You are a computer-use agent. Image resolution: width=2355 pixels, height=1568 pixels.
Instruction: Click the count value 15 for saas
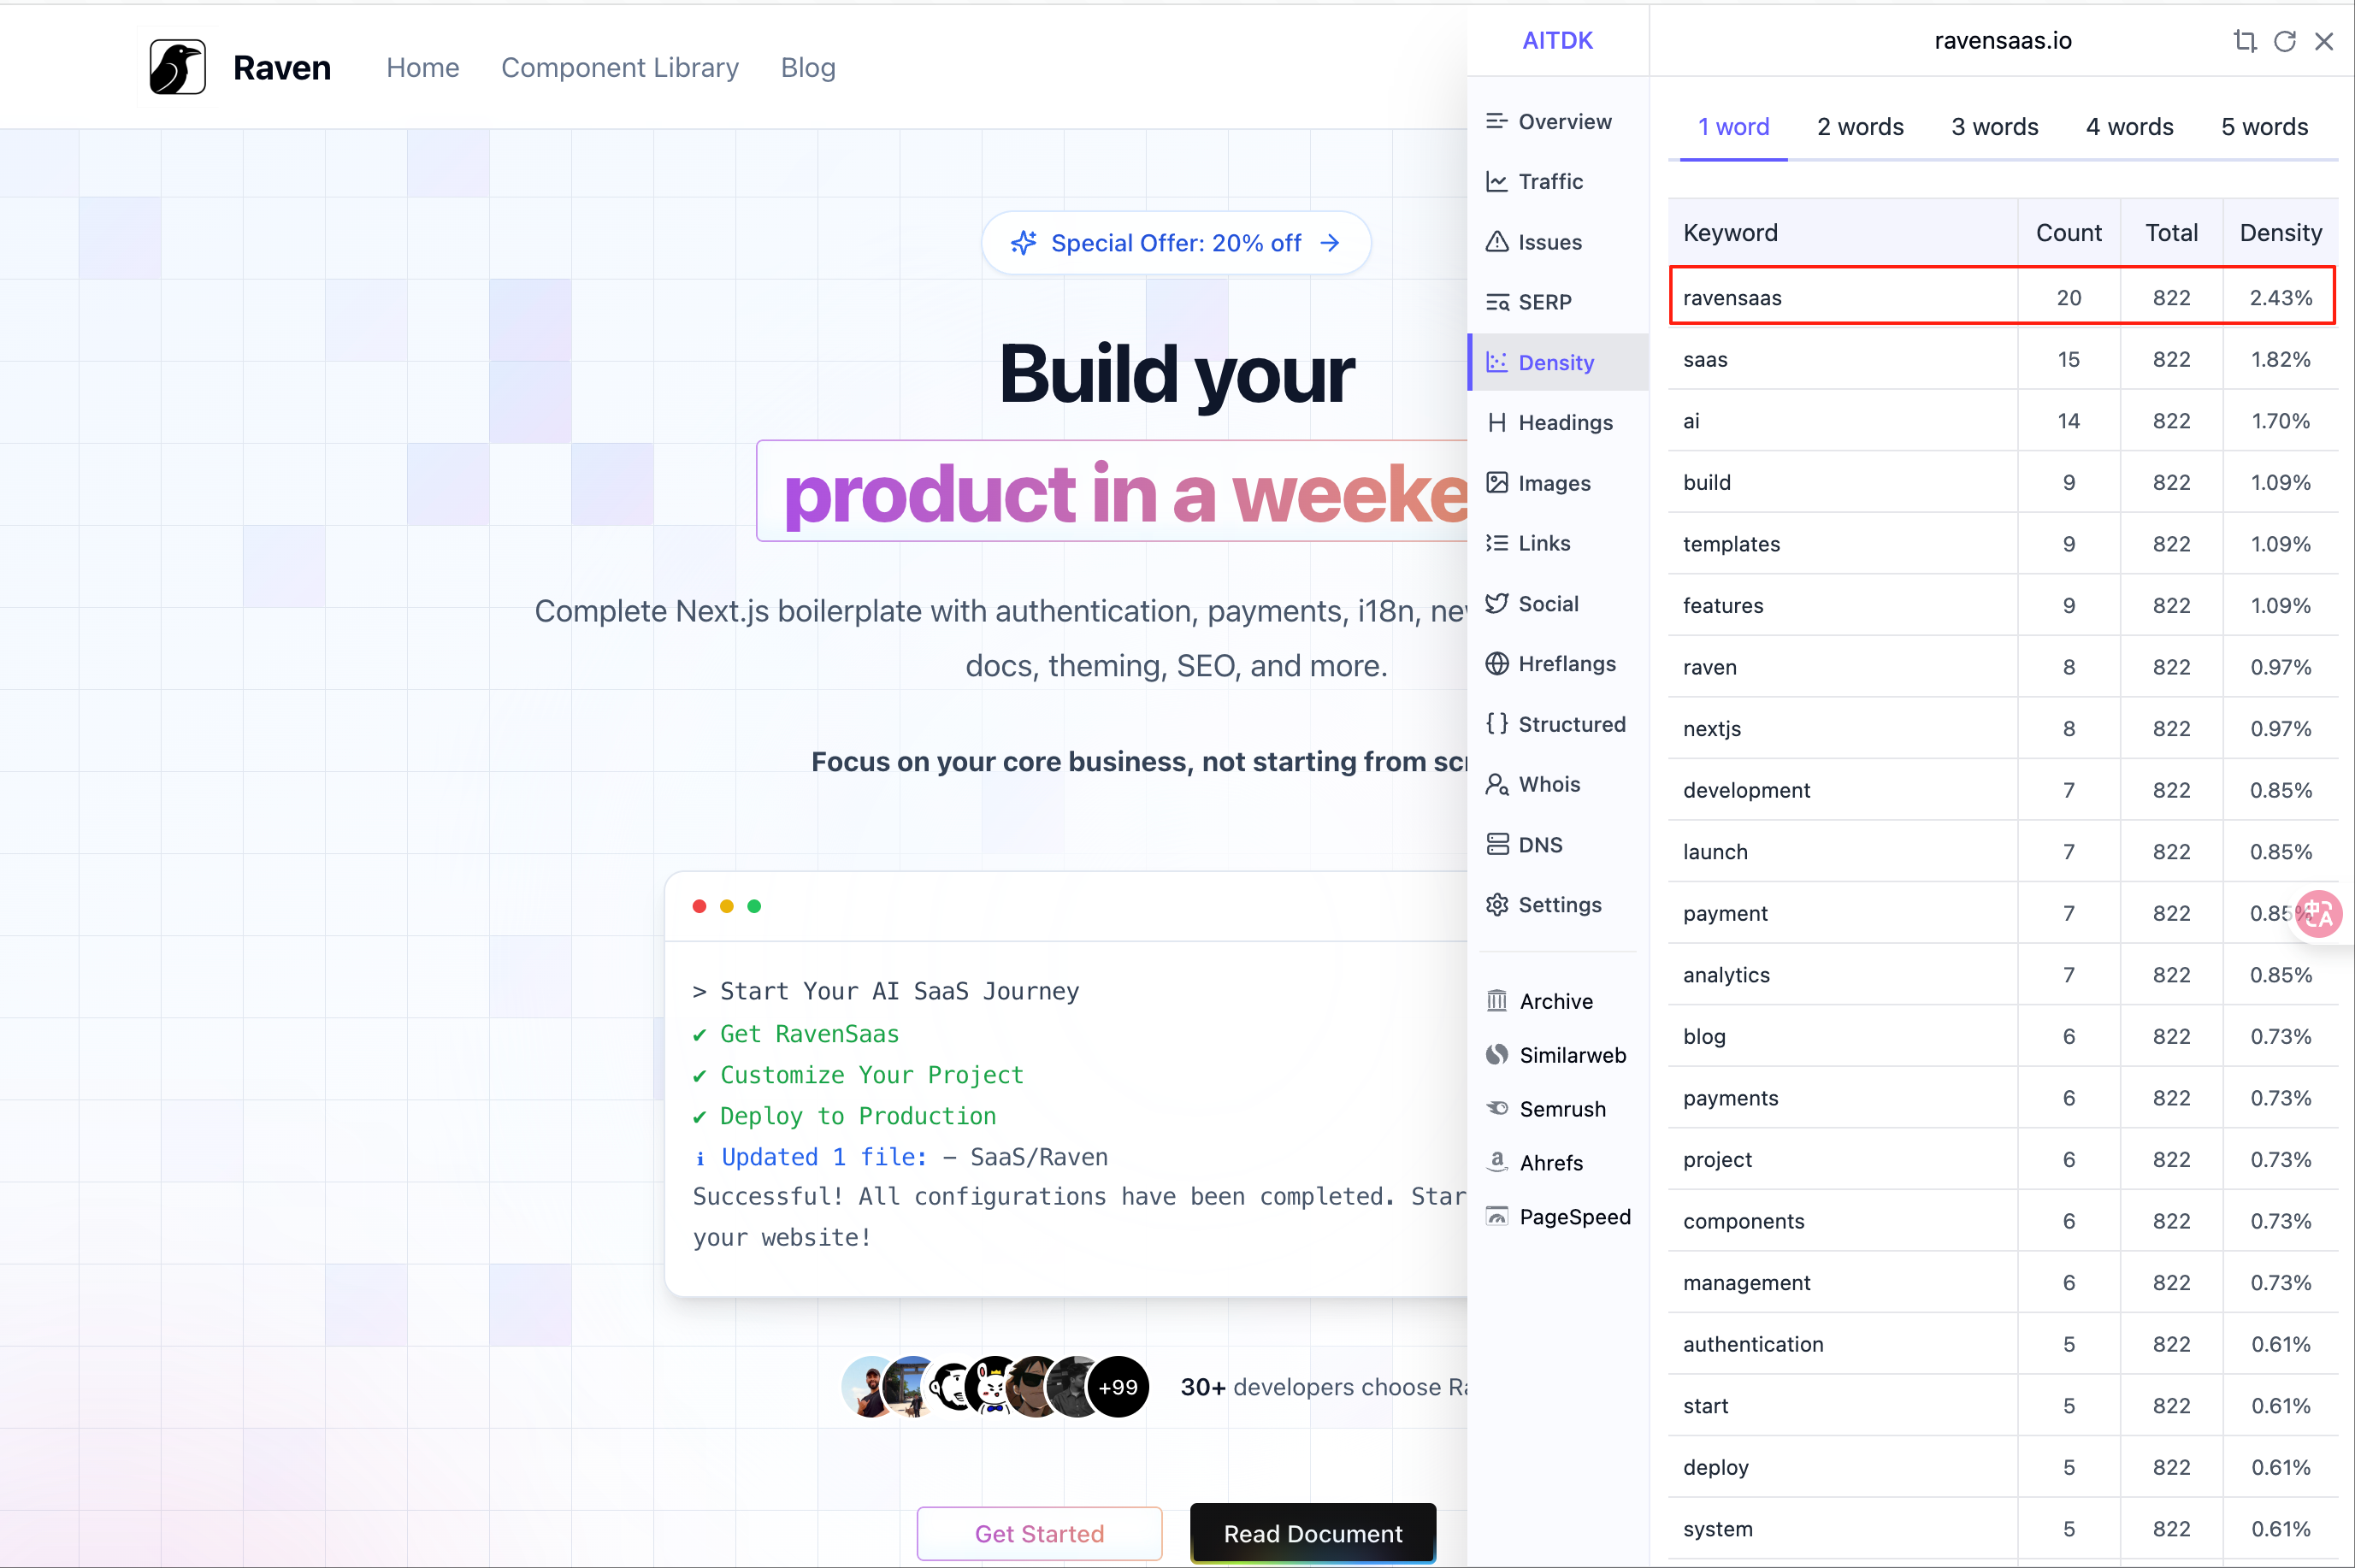click(2068, 359)
